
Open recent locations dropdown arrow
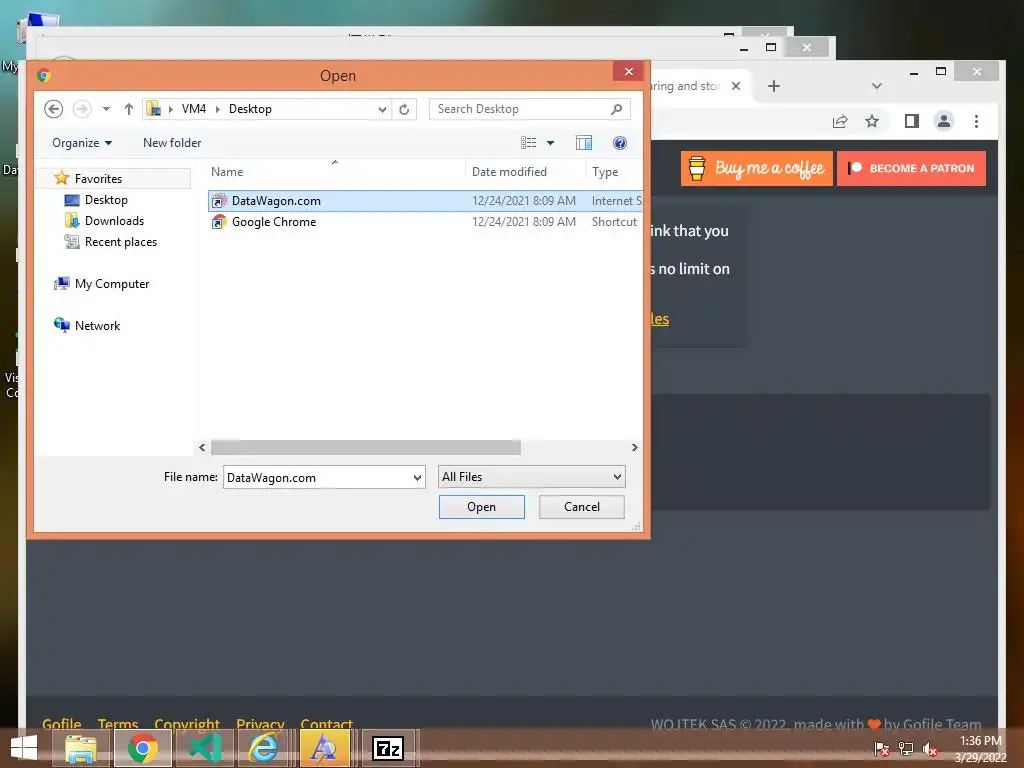coord(106,109)
